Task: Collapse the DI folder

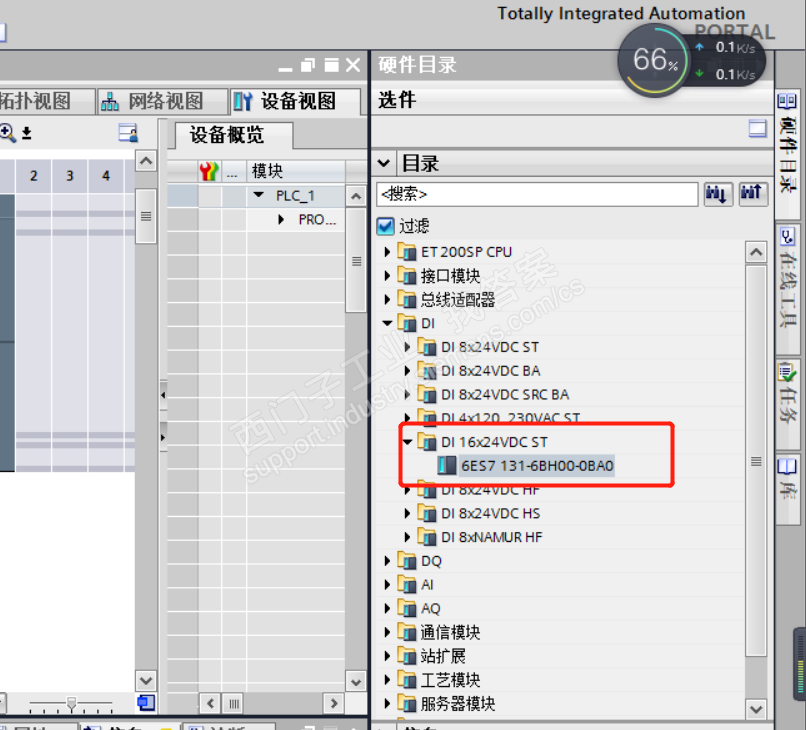Action: coord(388,323)
